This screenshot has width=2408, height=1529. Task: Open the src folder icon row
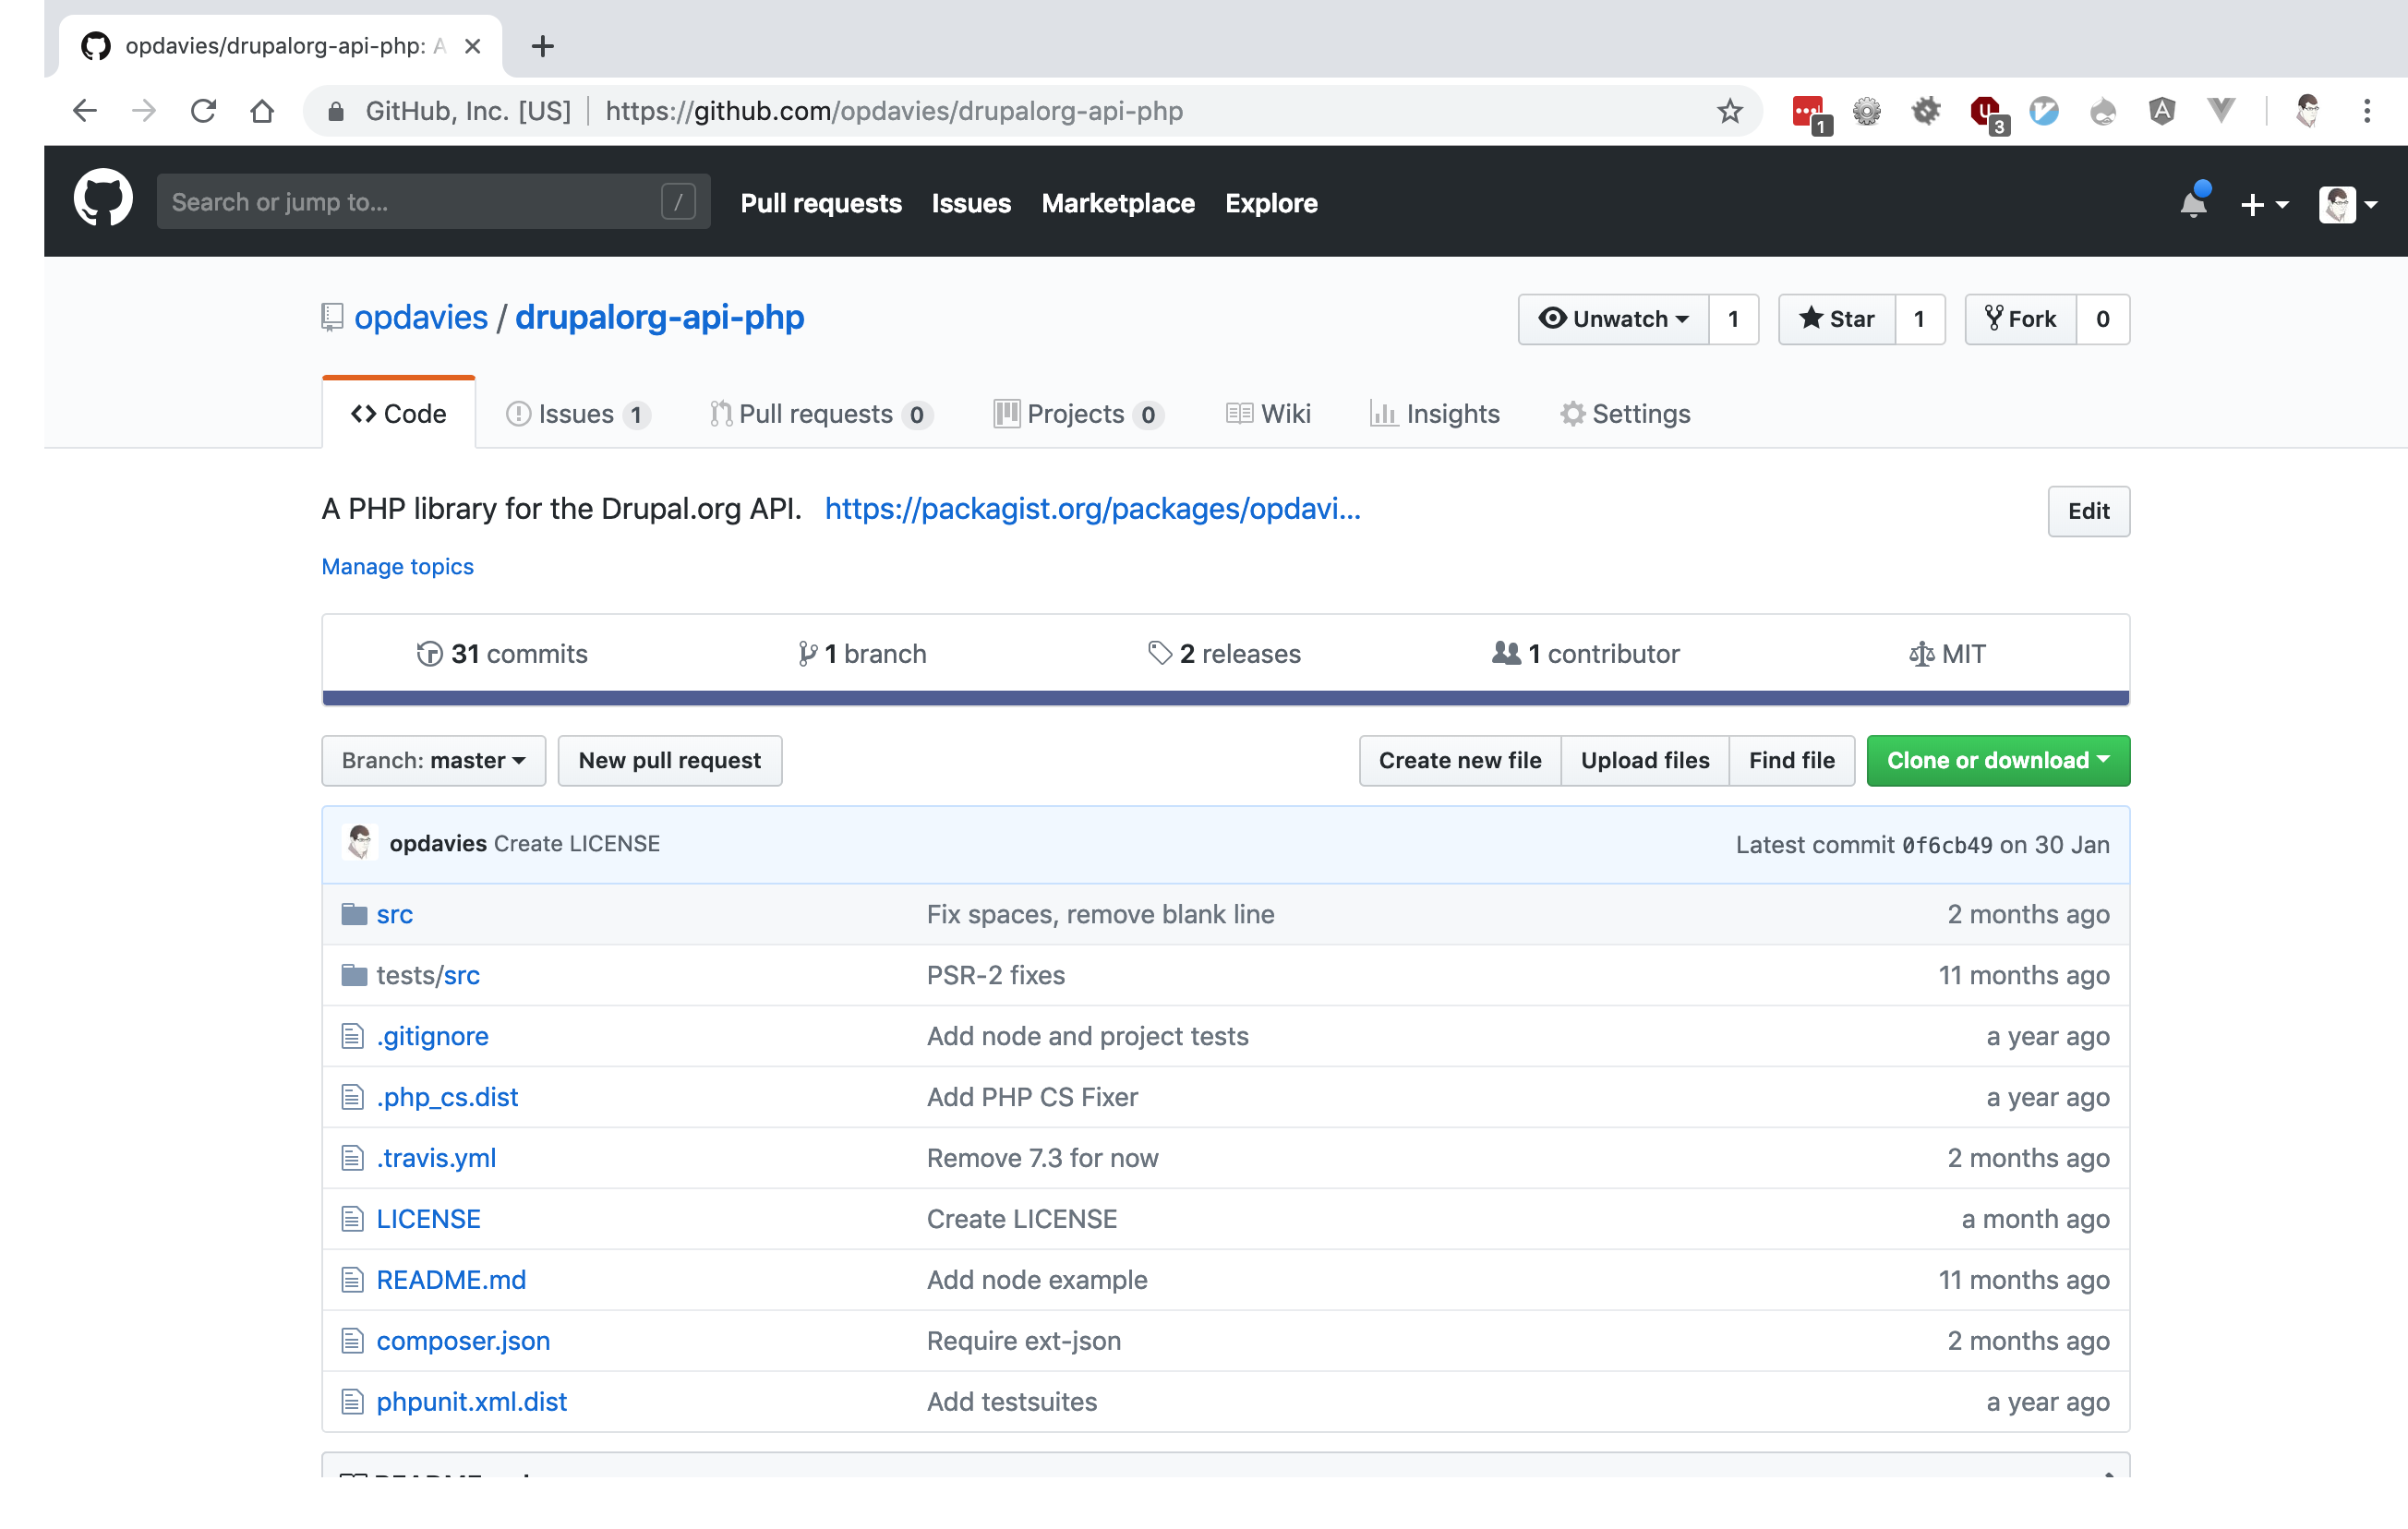pos(354,914)
